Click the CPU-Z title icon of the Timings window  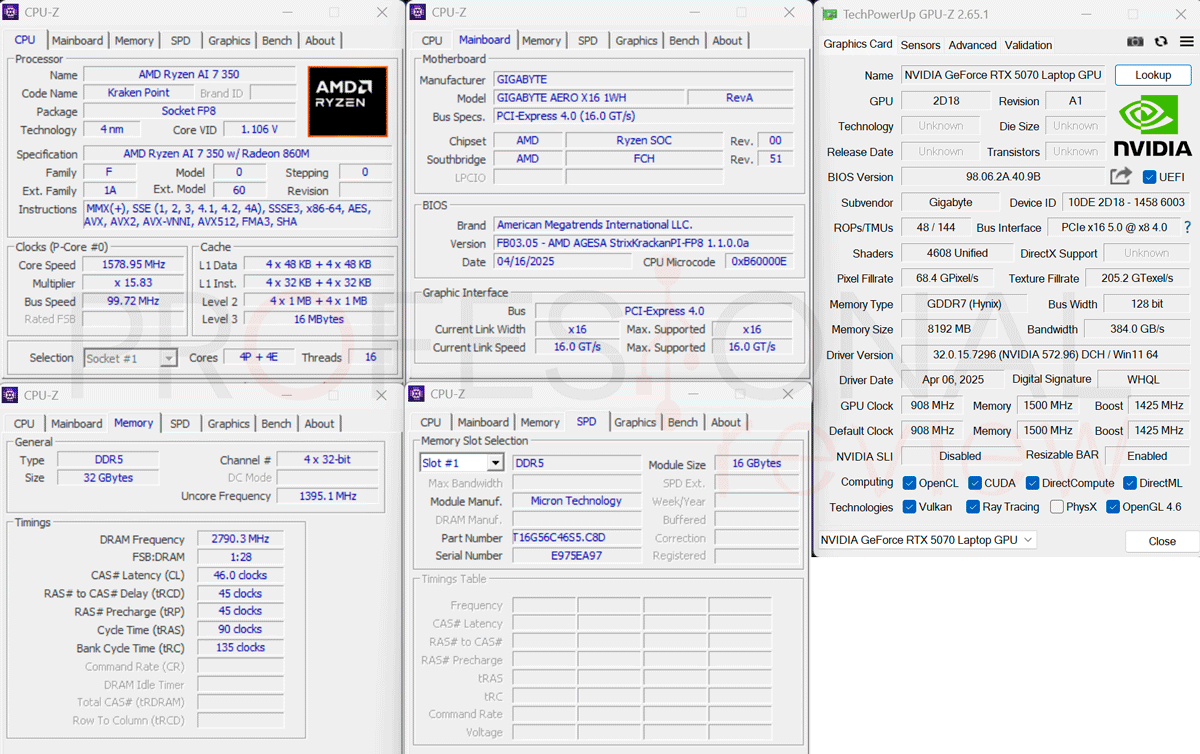pos(12,395)
